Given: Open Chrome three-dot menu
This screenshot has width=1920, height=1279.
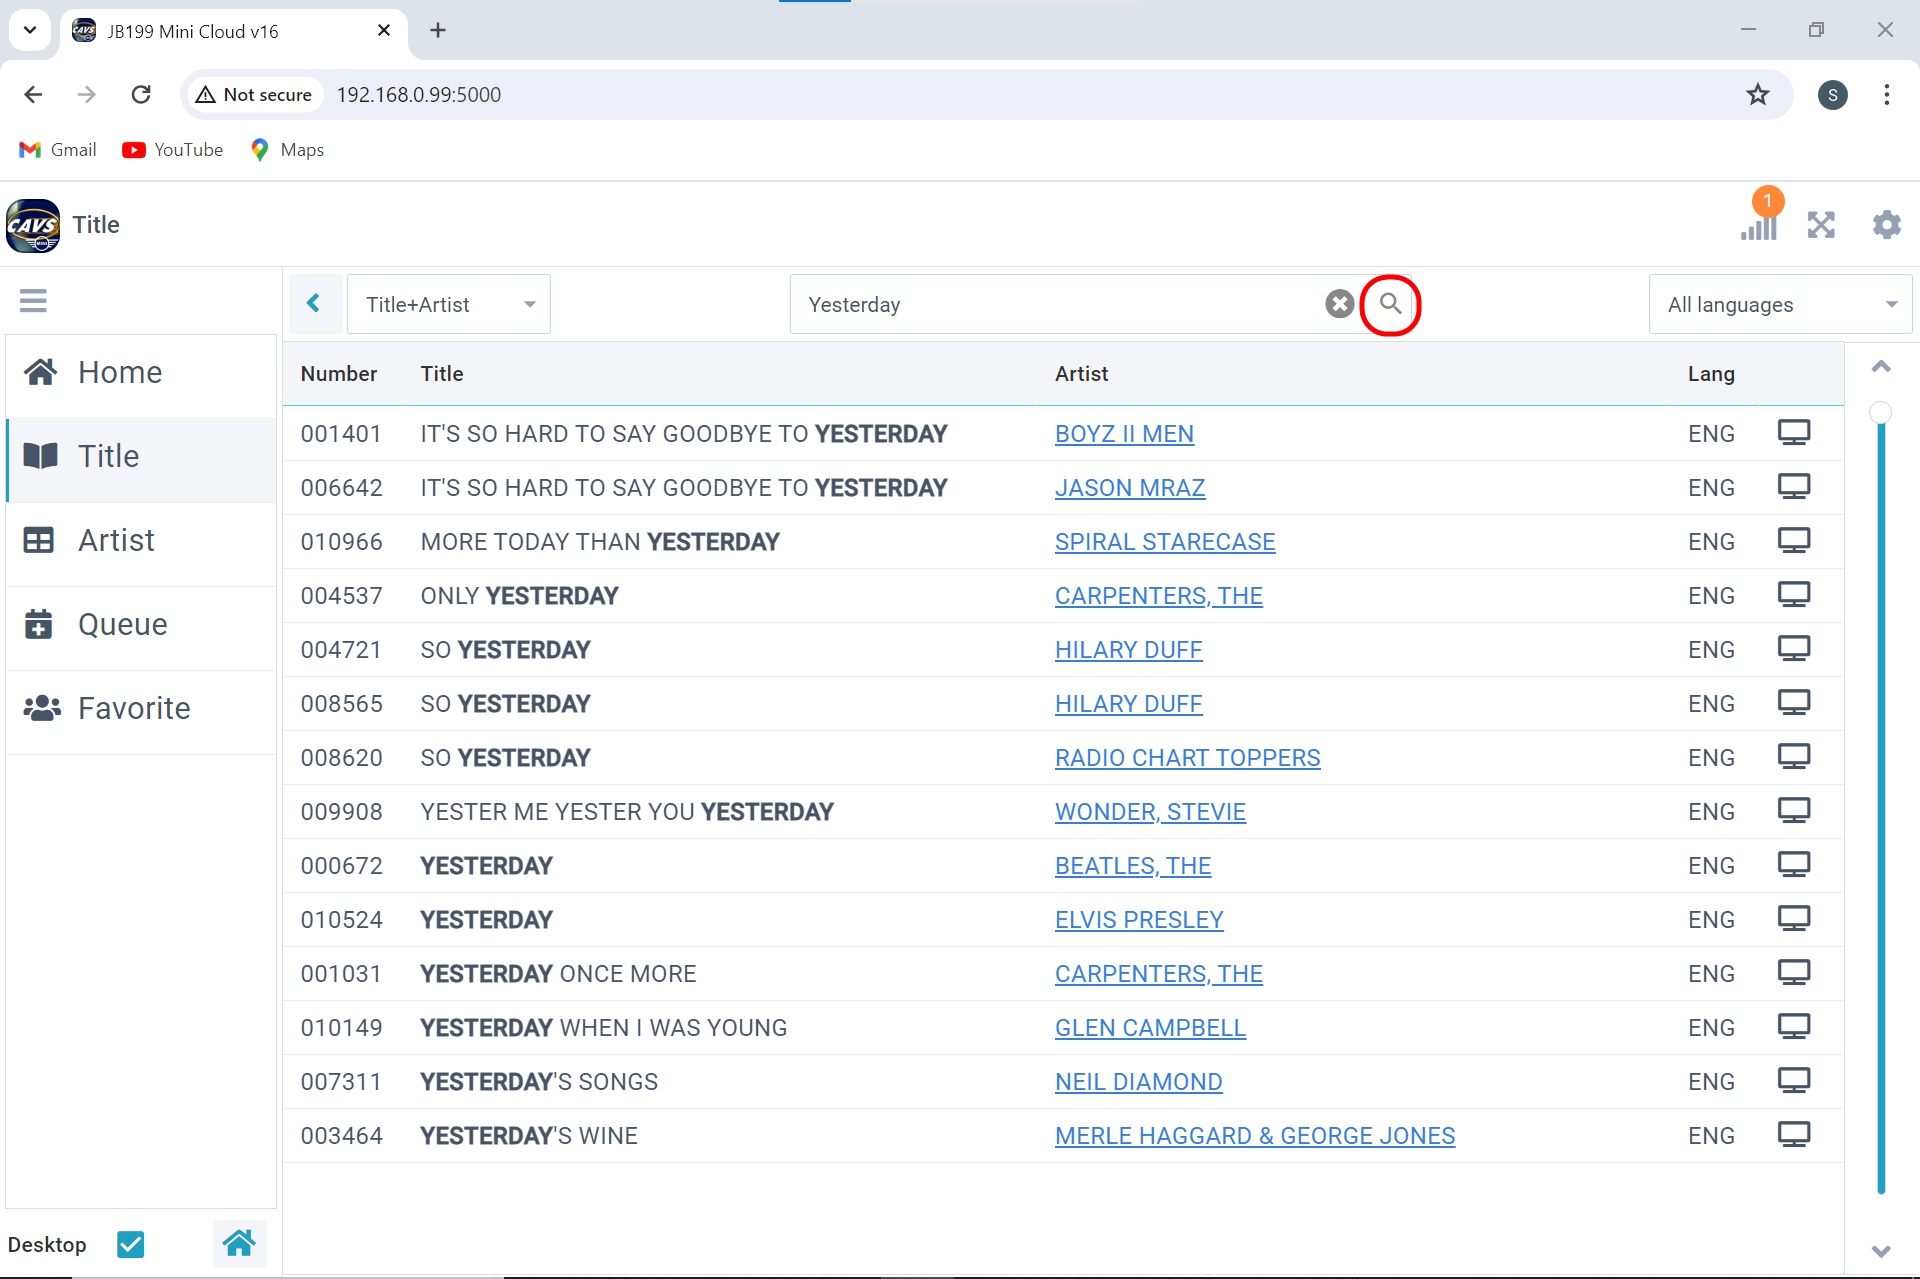Looking at the screenshot, I should click(1886, 95).
